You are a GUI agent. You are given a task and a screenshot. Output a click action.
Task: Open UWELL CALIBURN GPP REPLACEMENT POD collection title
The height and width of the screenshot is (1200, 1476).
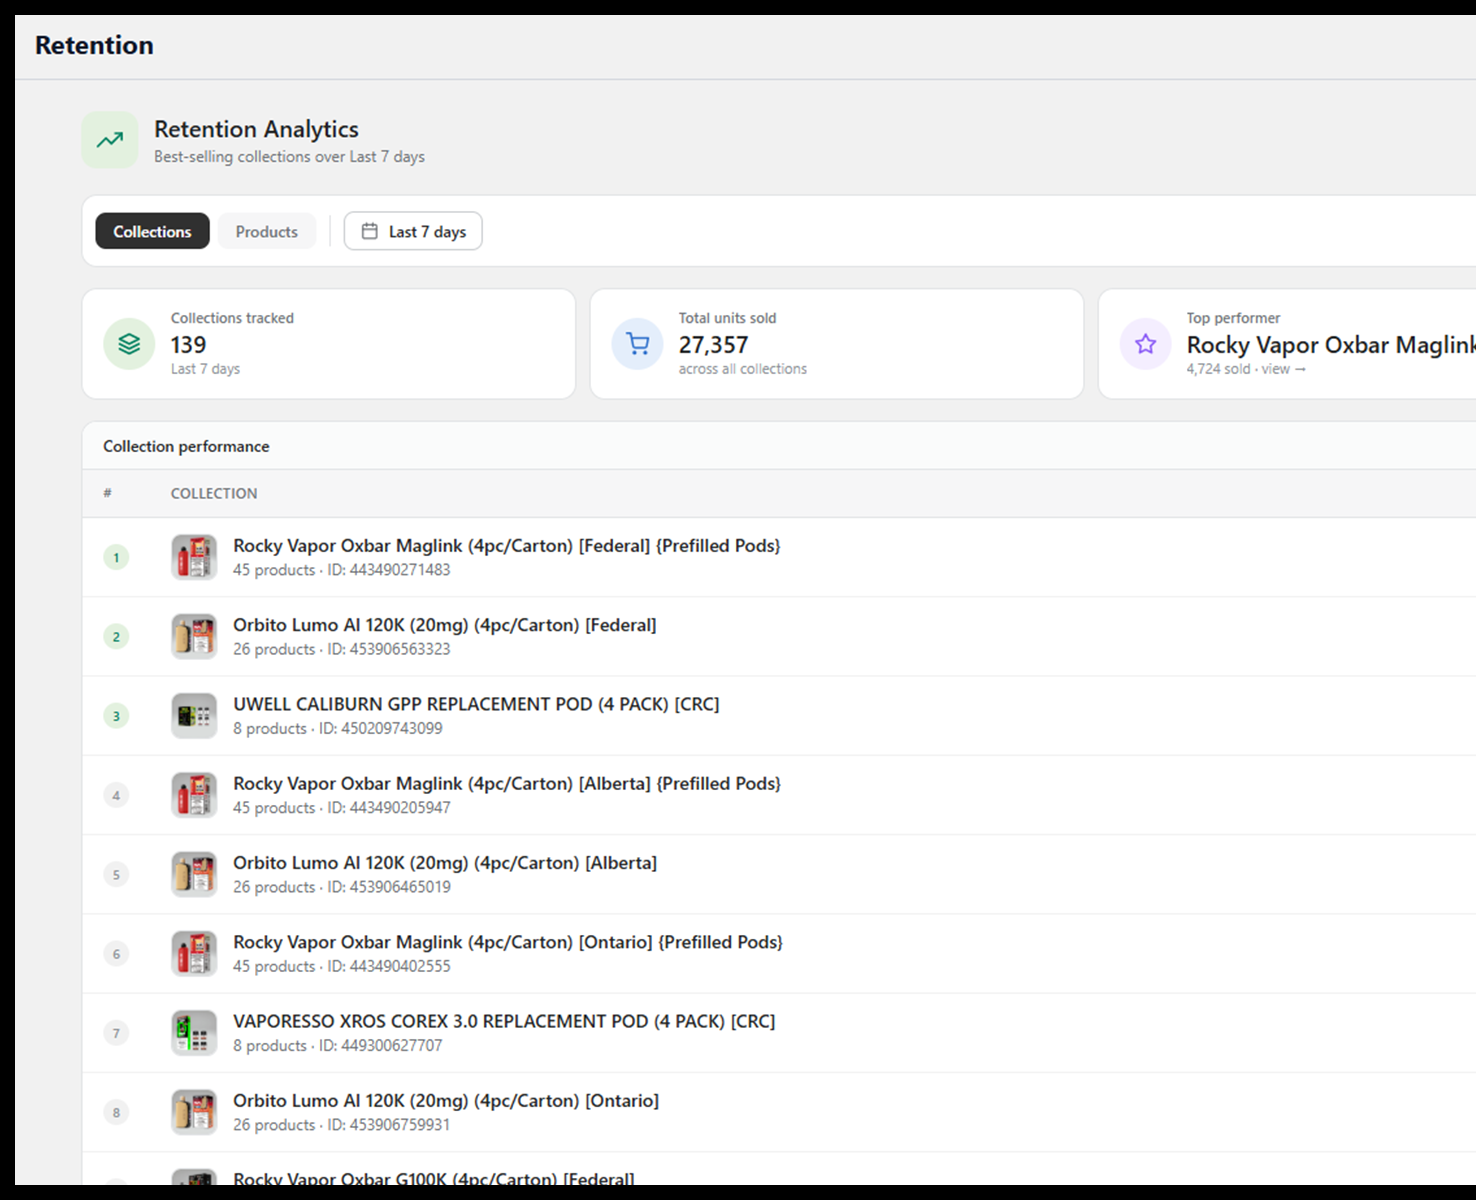(476, 704)
